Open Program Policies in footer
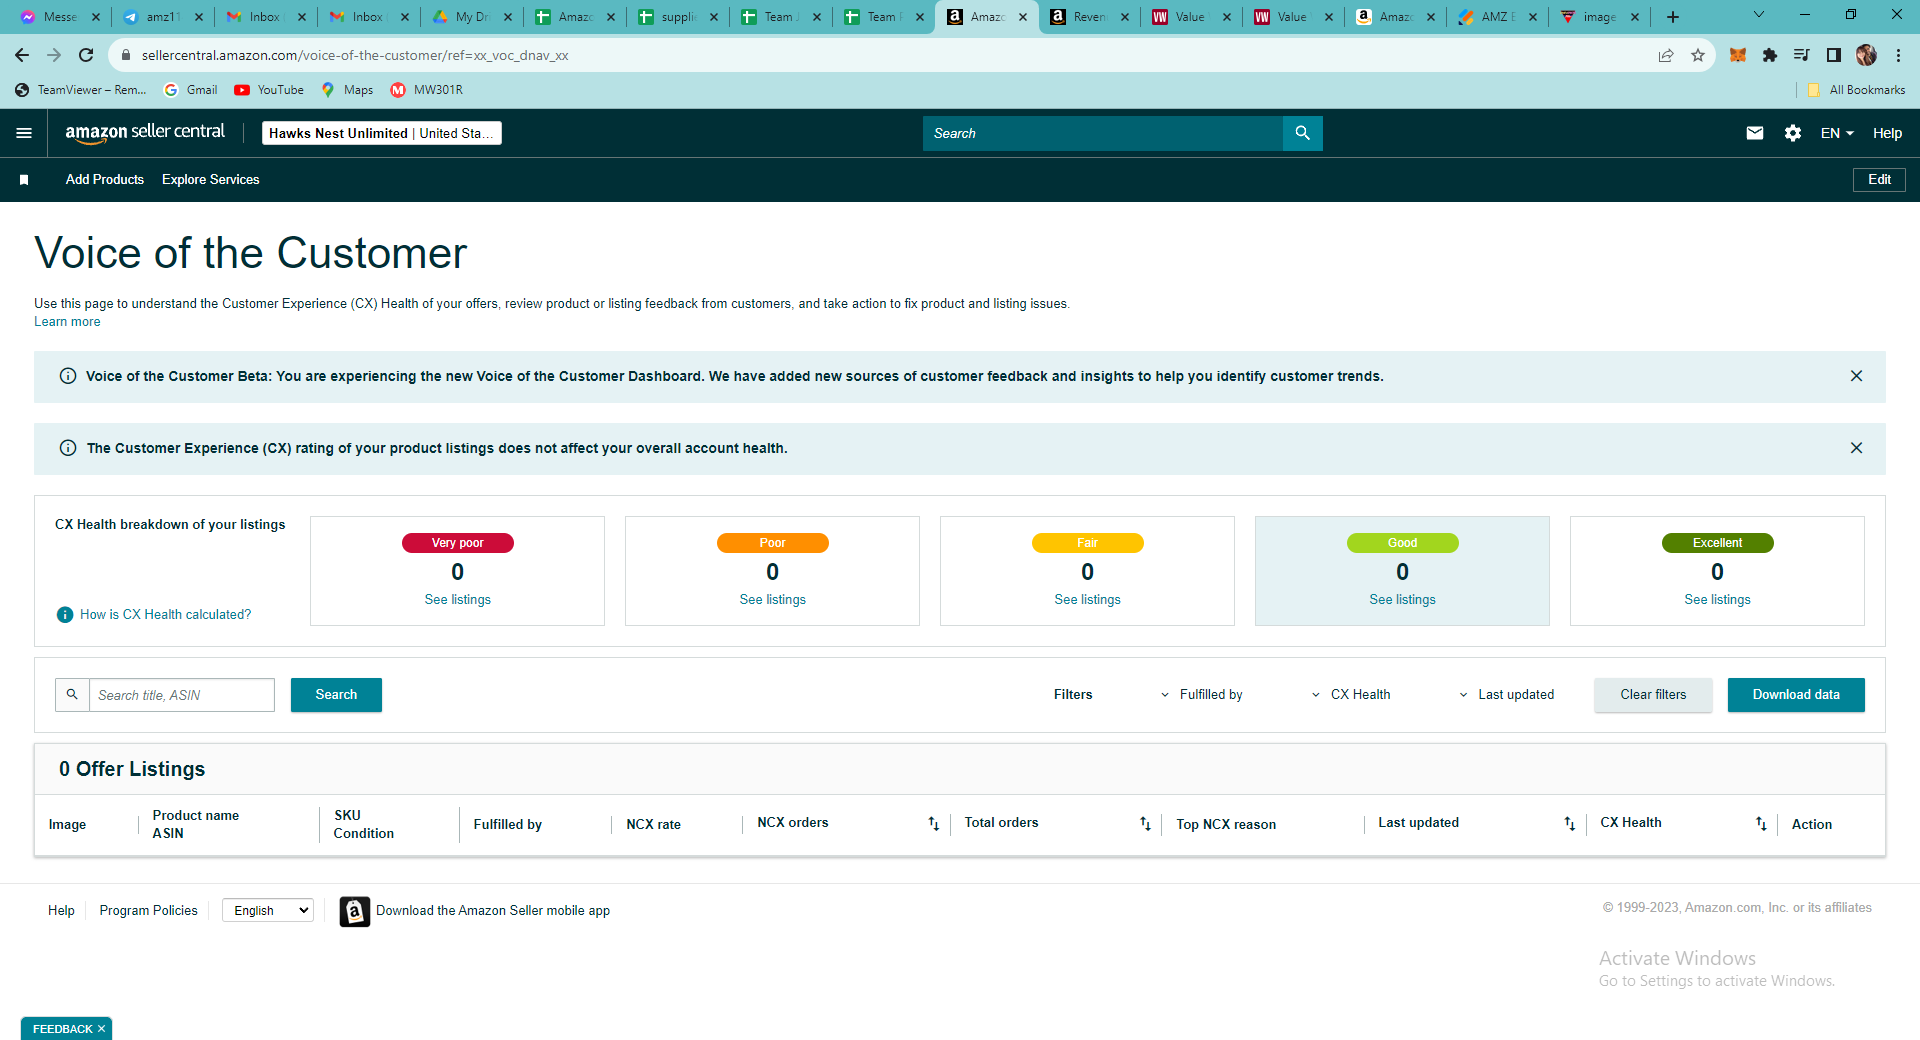The image size is (1920, 1040). [149, 911]
